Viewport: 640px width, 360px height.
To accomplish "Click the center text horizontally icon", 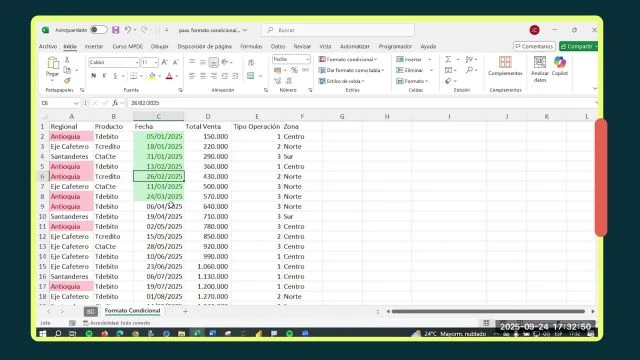I will coord(203,76).
